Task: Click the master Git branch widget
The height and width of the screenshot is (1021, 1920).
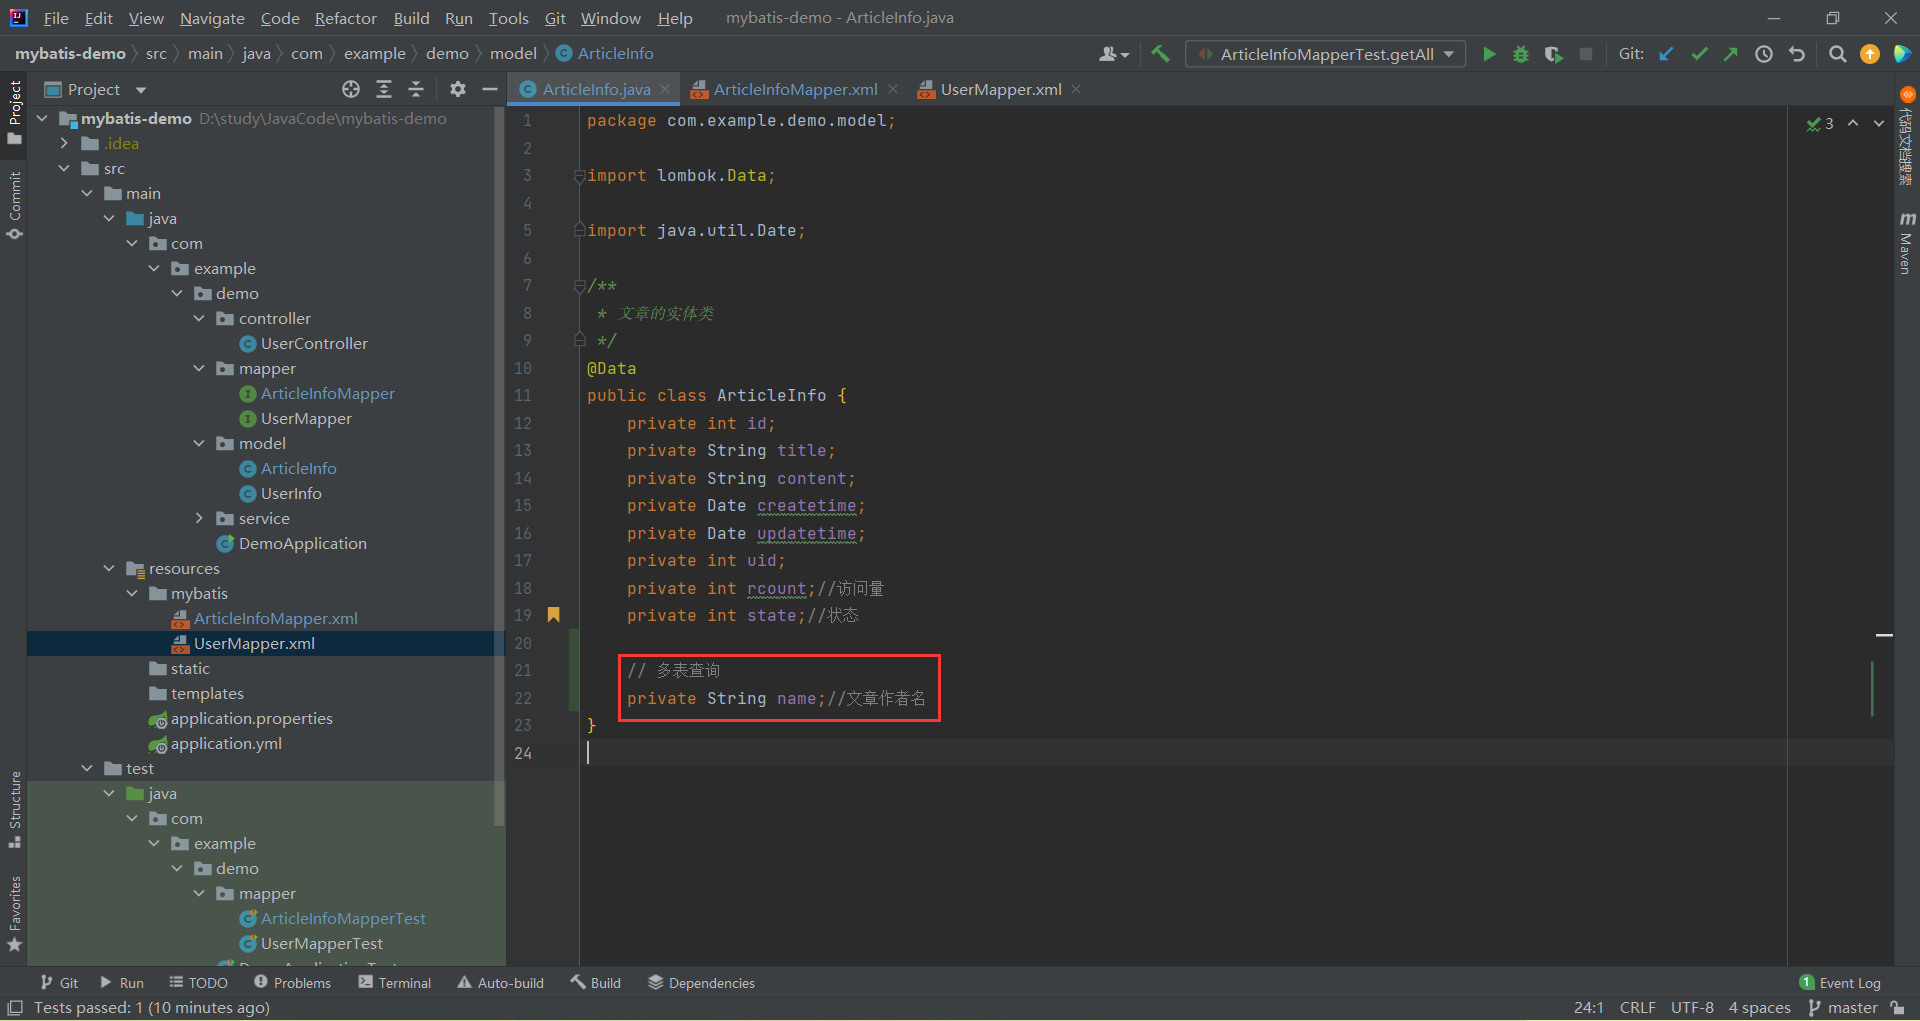Action: click(x=1843, y=1008)
